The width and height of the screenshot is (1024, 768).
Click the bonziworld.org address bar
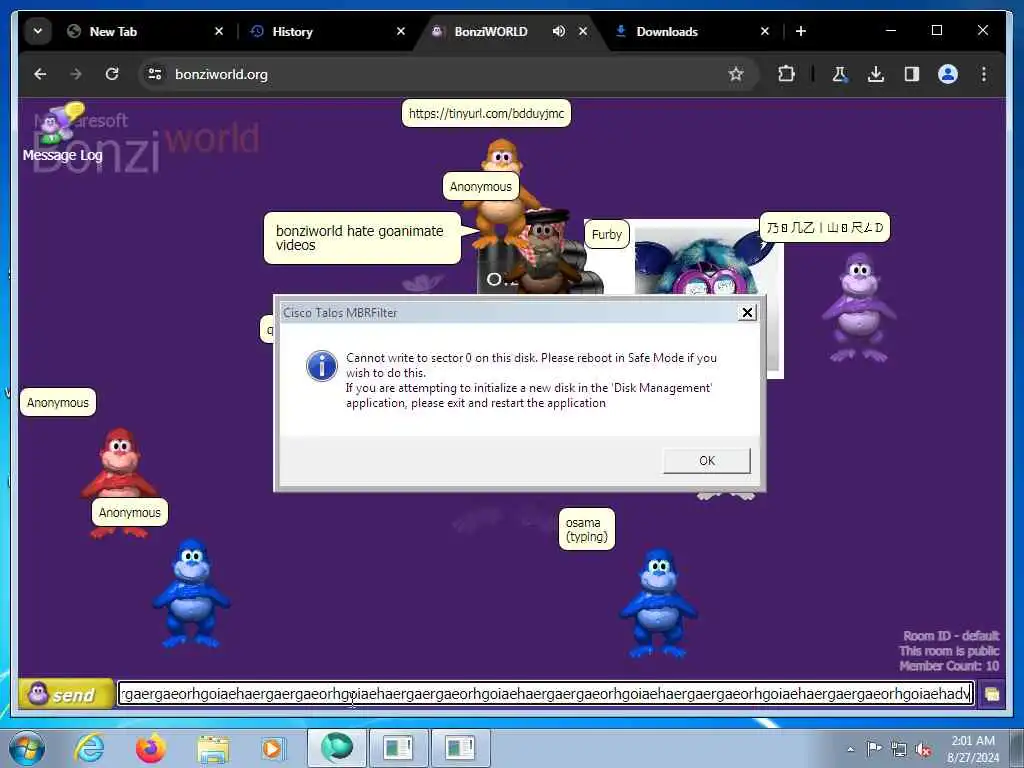[x=447, y=74]
